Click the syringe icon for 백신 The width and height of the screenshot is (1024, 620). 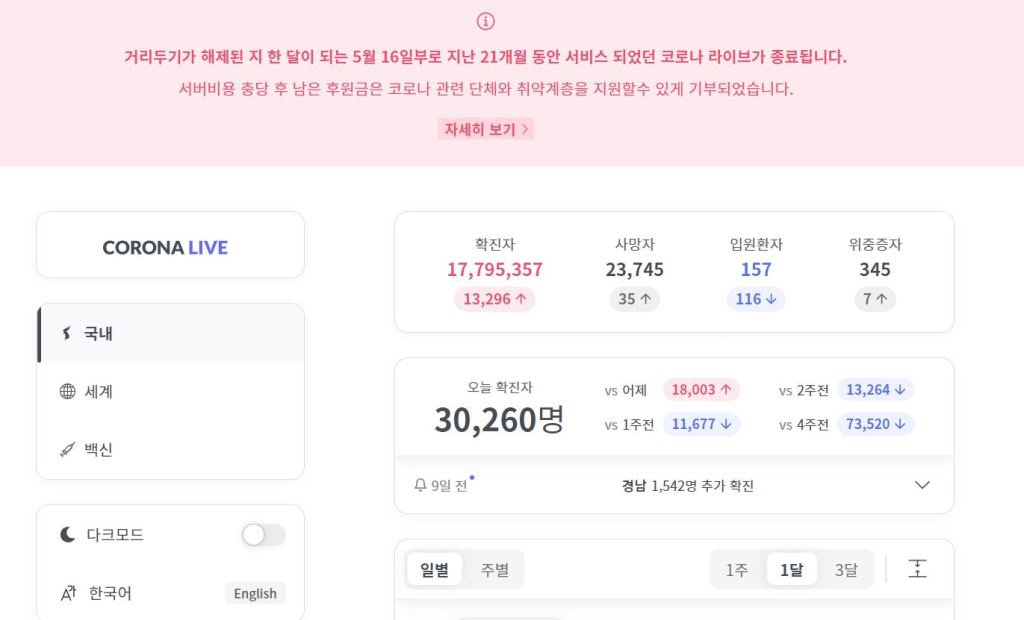(67, 449)
